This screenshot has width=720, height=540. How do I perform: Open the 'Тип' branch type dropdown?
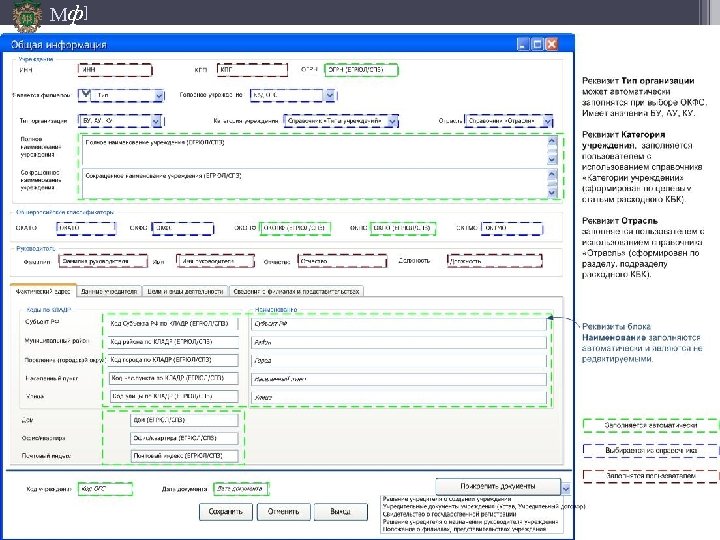click(159, 96)
